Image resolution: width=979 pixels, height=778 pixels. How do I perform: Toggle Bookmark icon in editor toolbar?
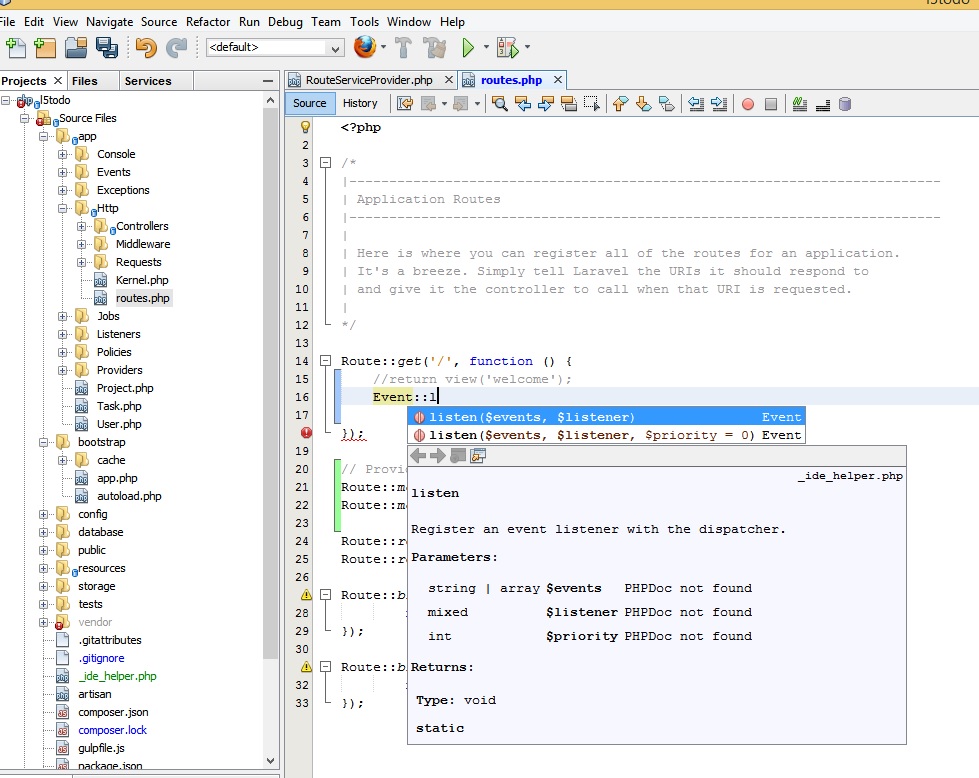667,104
